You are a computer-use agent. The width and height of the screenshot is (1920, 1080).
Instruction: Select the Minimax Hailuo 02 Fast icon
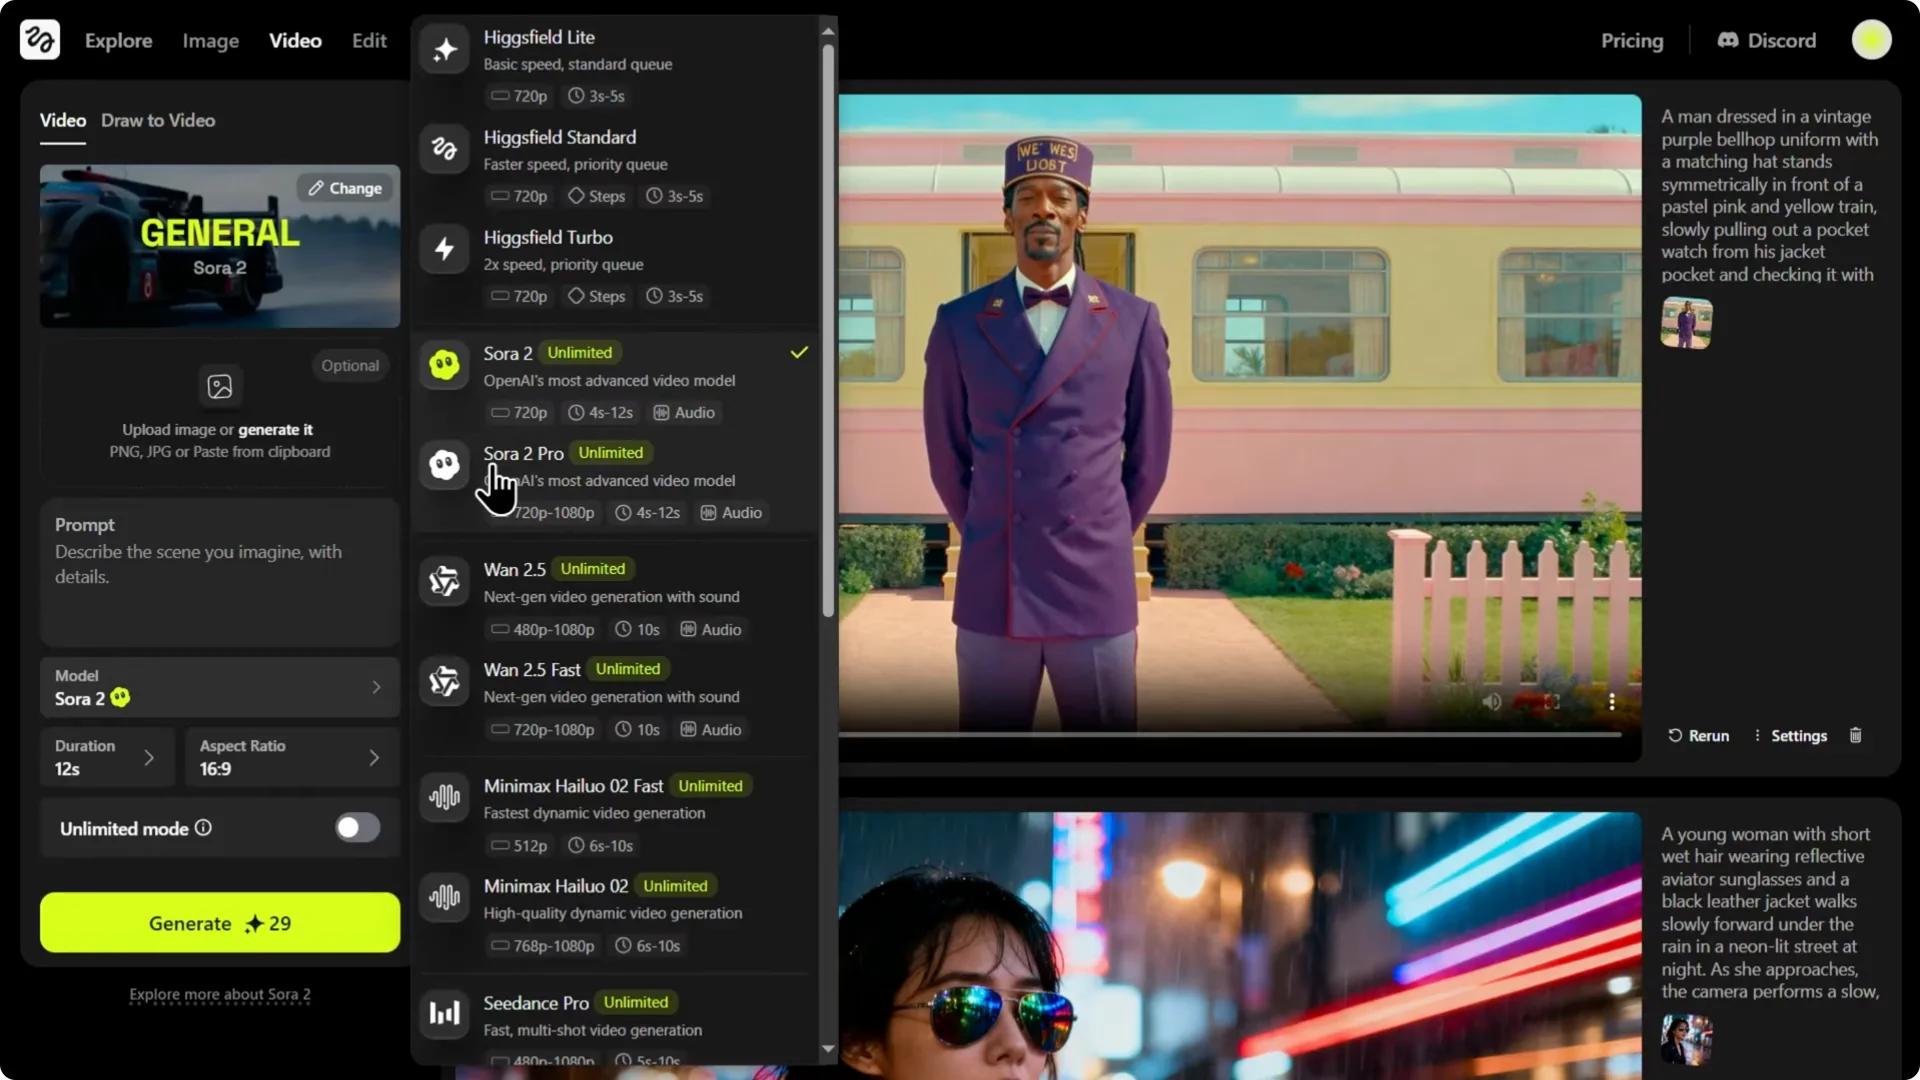(x=444, y=797)
